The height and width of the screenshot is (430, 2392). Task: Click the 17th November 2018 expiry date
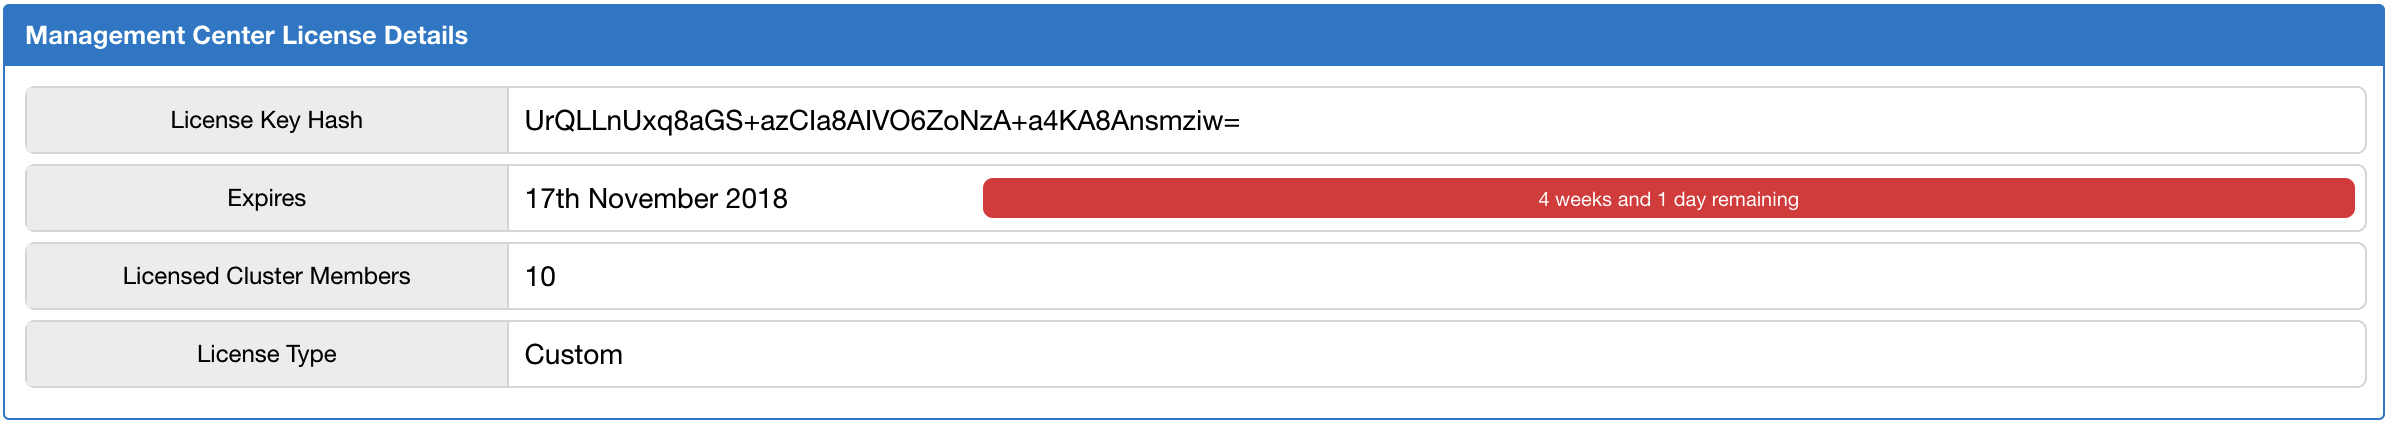click(656, 199)
